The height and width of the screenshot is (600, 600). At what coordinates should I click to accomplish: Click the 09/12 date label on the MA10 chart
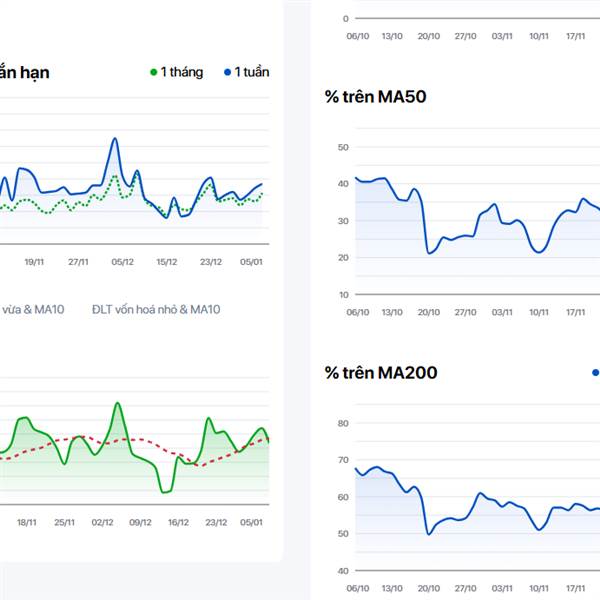141,522
